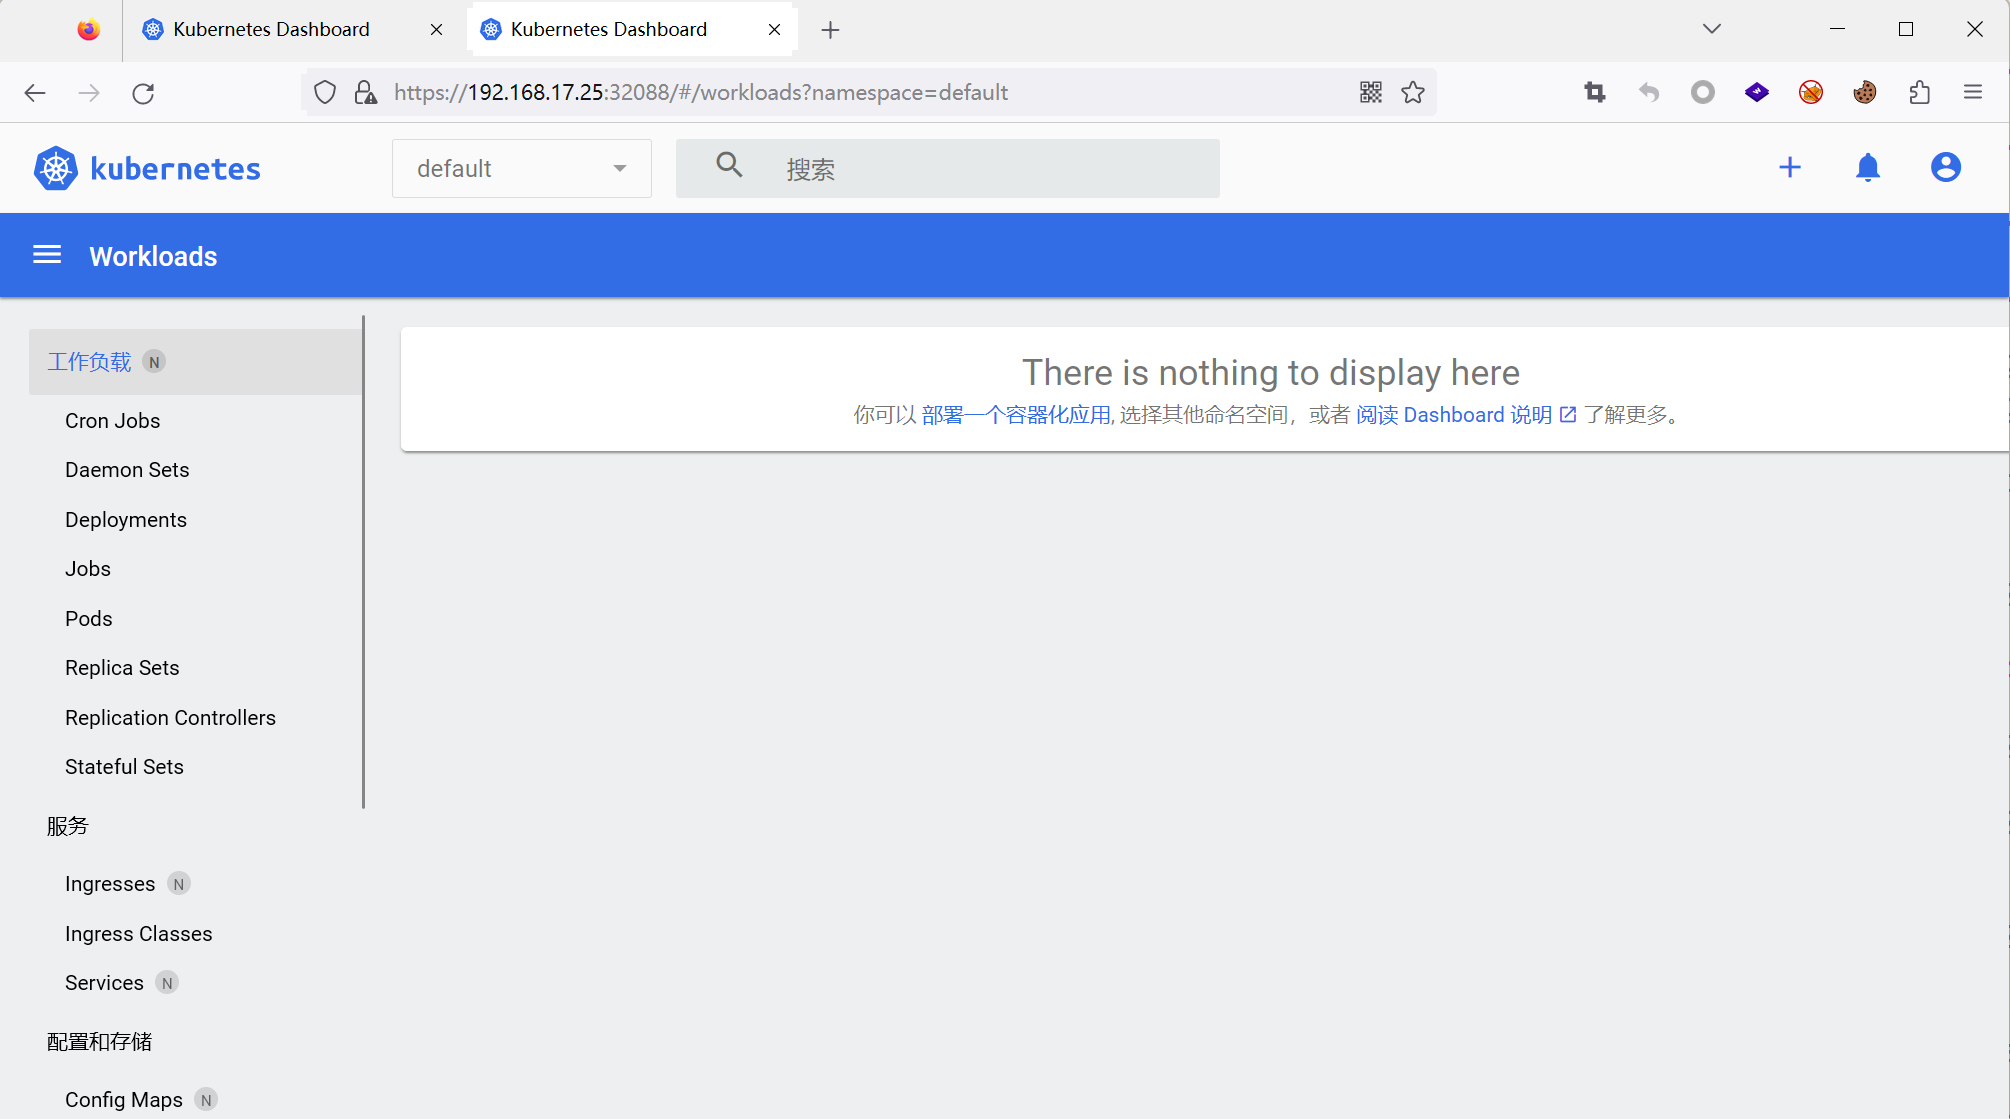Bookmark this page with the star icon
The height and width of the screenshot is (1119, 2010).
point(1413,92)
